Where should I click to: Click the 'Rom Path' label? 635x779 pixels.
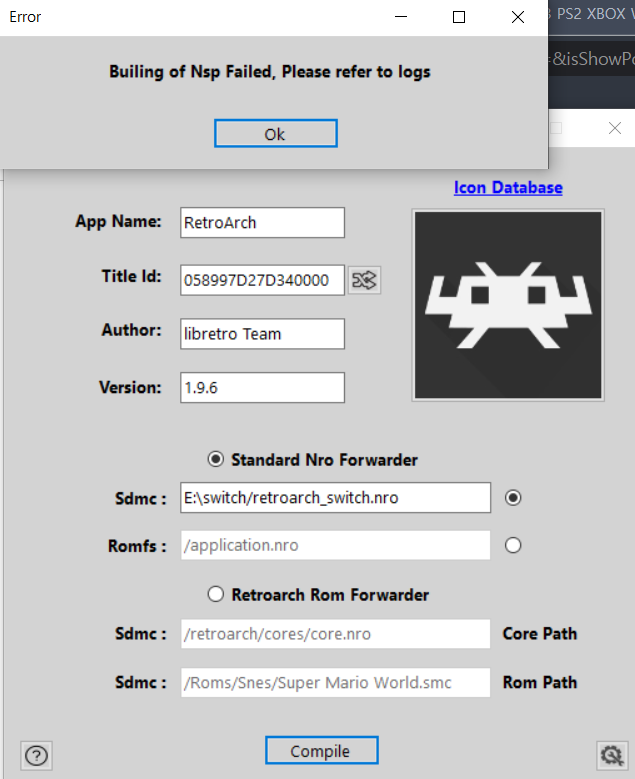pos(540,682)
